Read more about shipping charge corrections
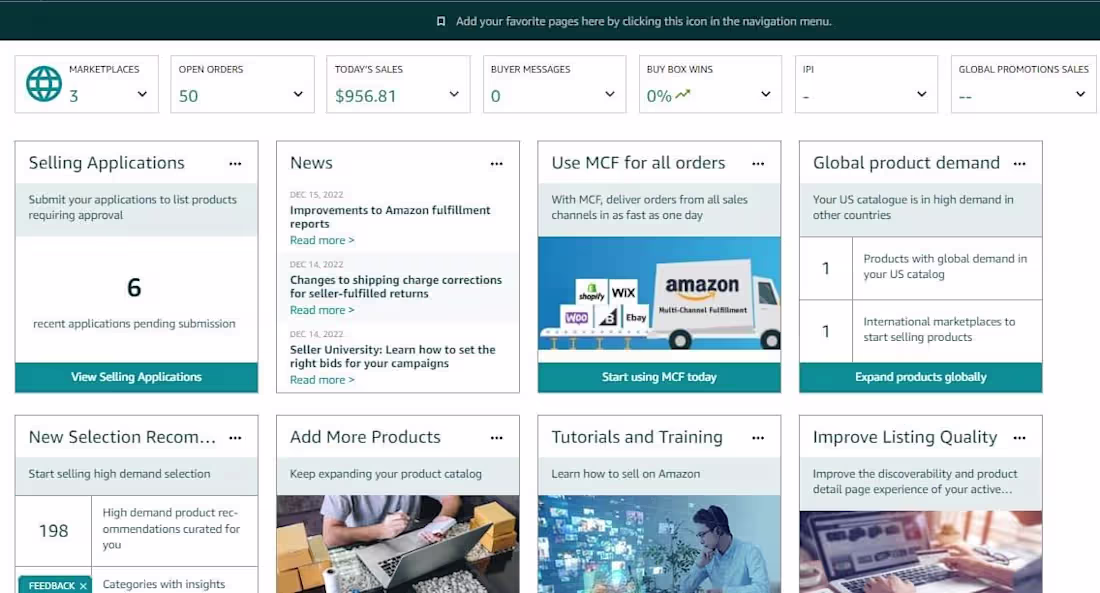Screen dimensions: 1100x593 click(x=322, y=310)
